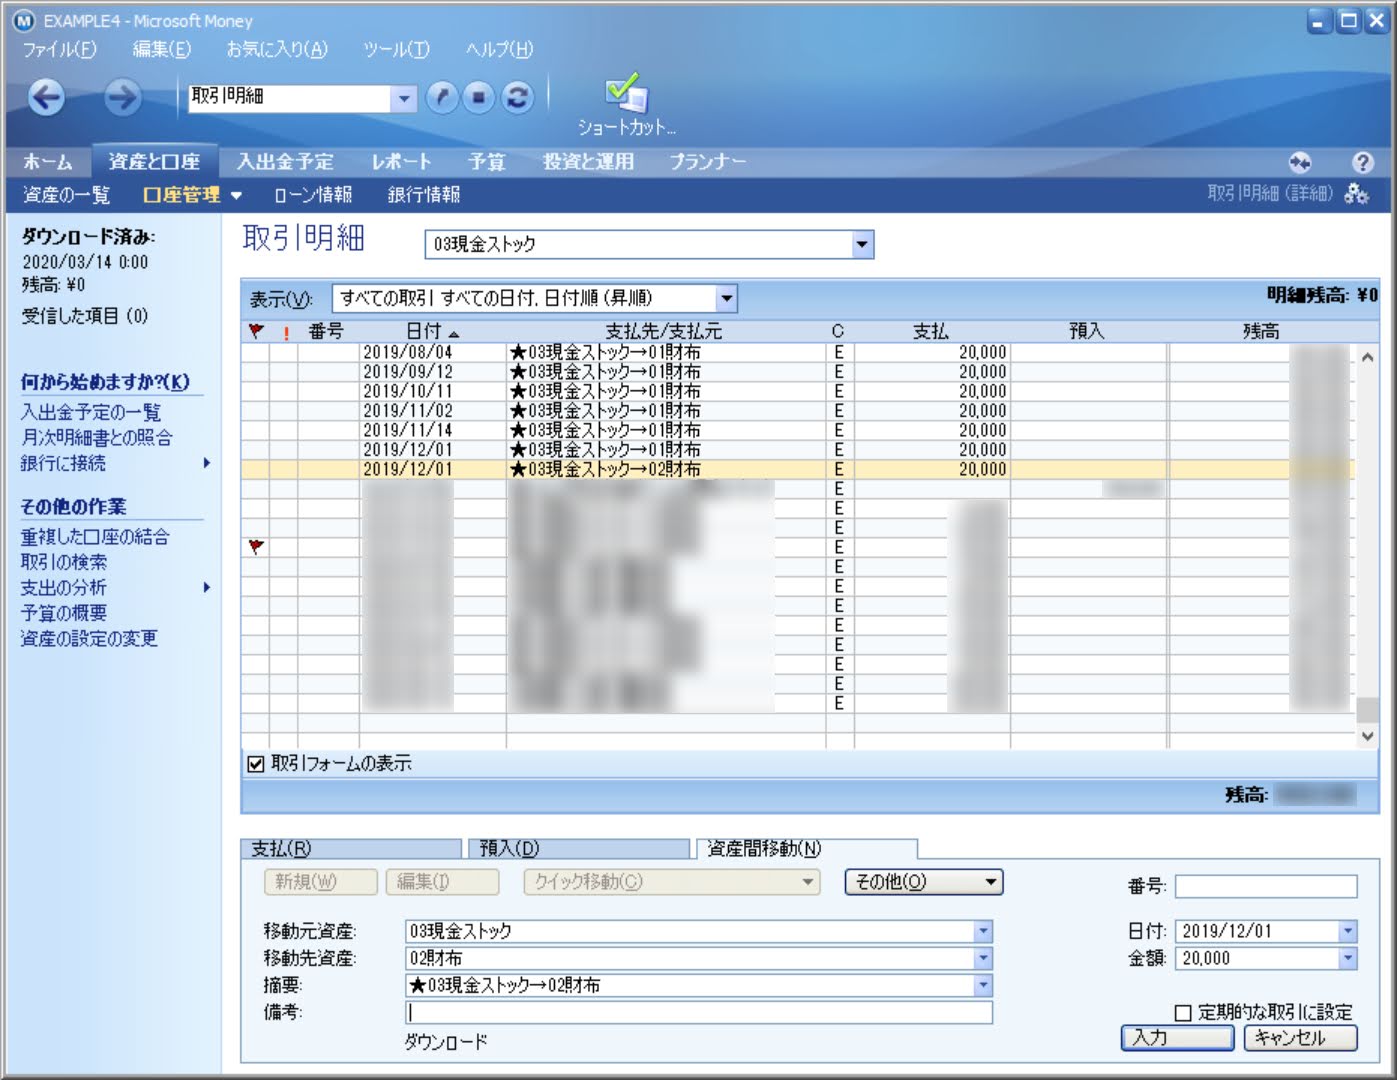
Task: Click the Help question mark icon
Action: (x=1362, y=162)
